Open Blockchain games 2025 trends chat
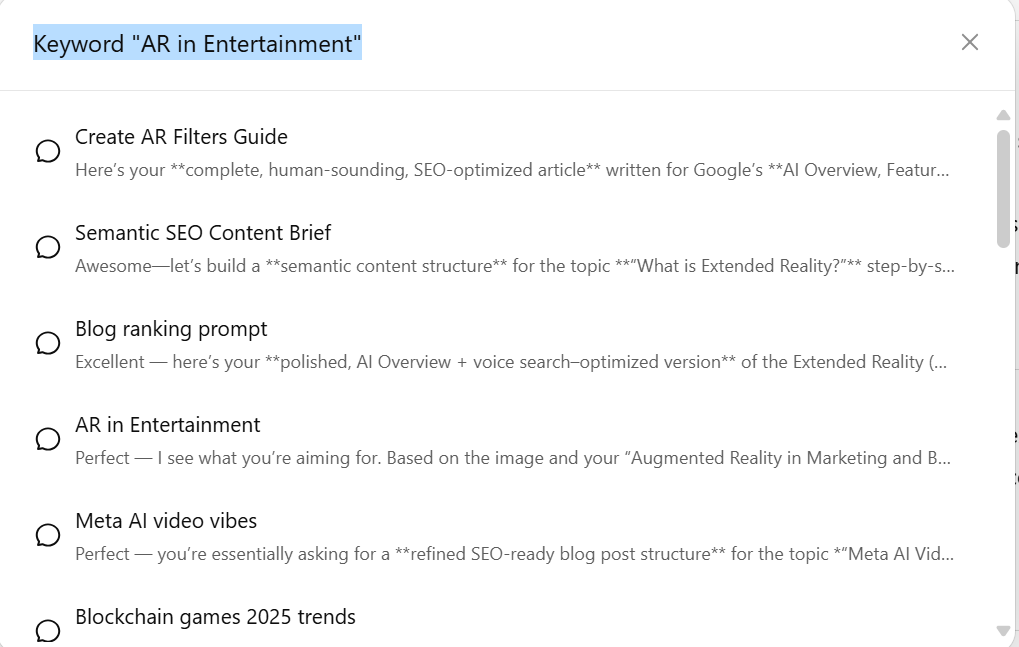Screen dimensions: 1019x647 point(215,617)
